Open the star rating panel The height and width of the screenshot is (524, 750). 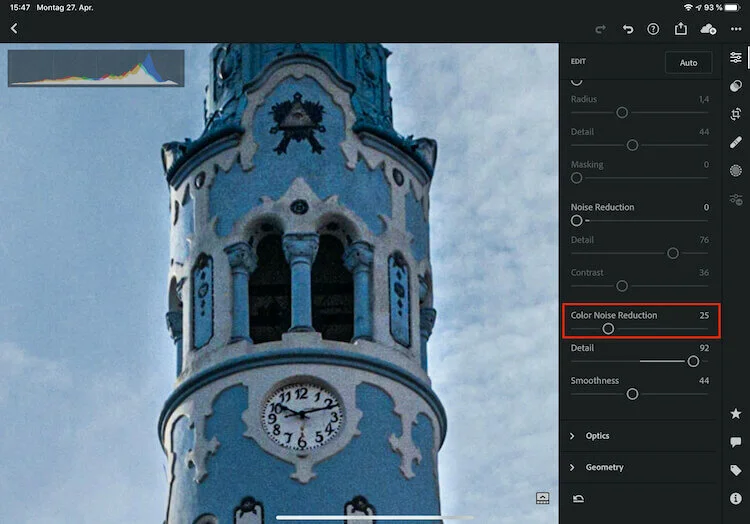click(736, 414)
